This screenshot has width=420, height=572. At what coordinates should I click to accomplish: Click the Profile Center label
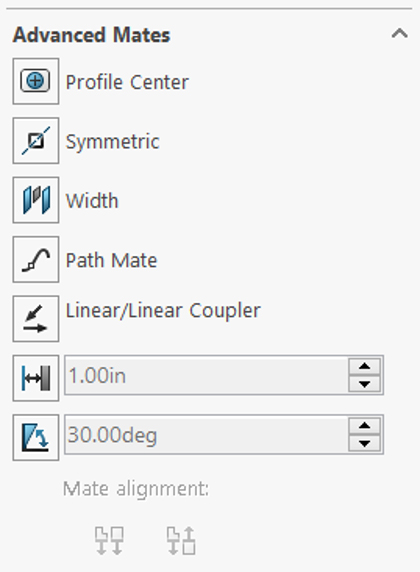coord(127,82)
